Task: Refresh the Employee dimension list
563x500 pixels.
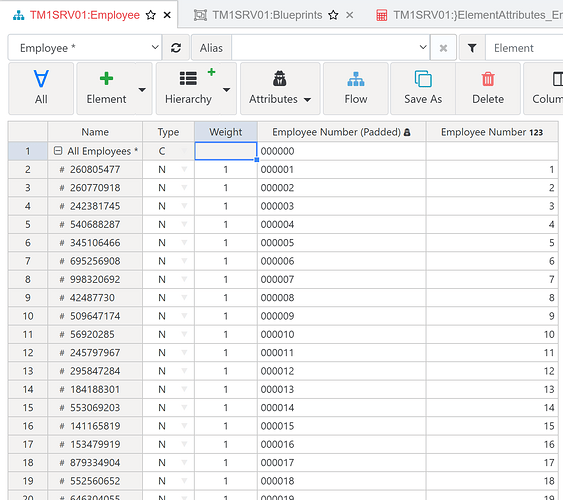Action: tap(176, 48)
